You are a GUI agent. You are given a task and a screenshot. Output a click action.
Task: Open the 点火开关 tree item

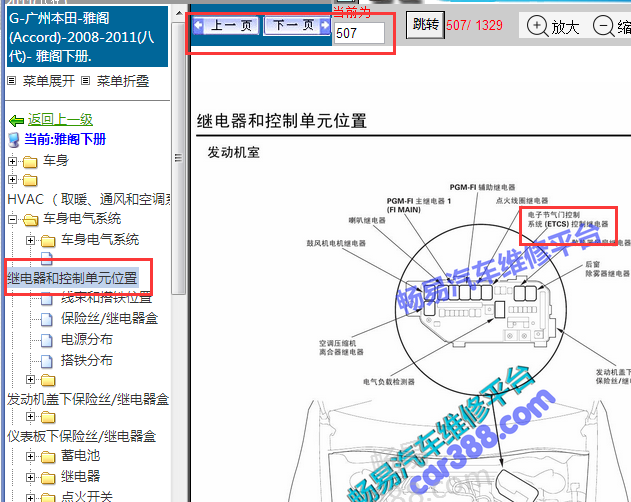point(87,496)
